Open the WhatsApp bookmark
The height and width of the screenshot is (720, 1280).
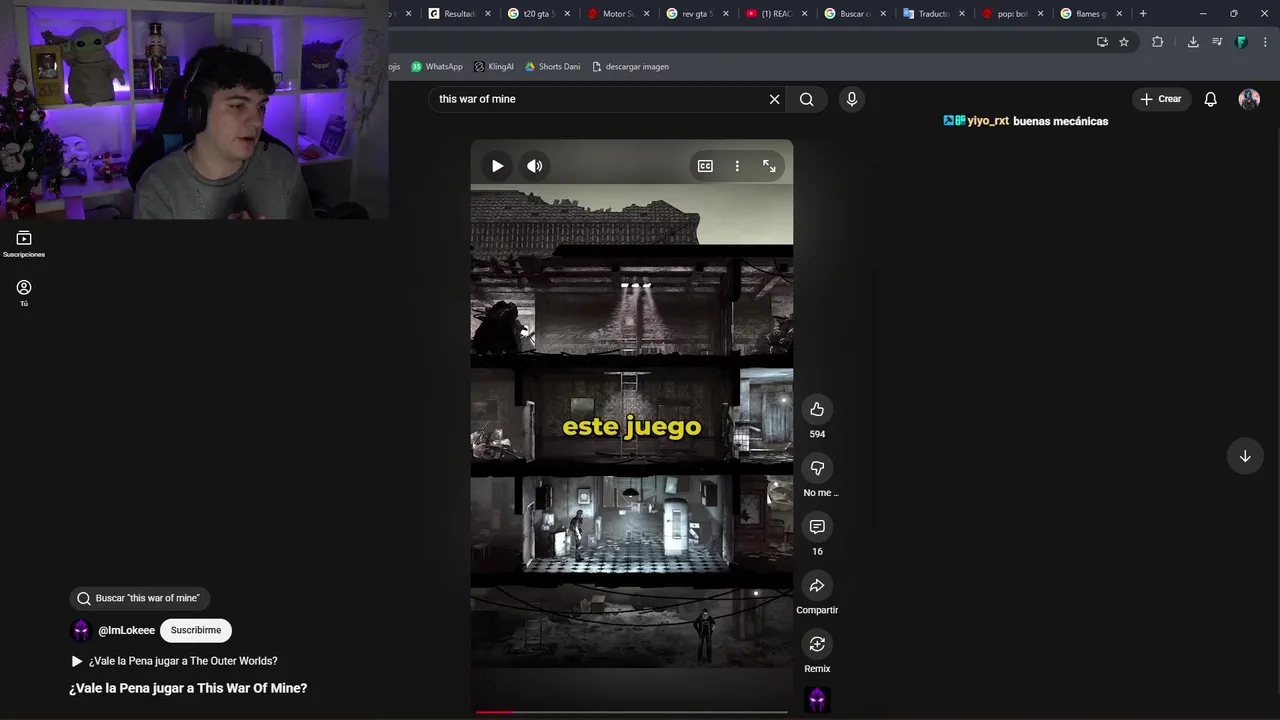coord(437,67)
